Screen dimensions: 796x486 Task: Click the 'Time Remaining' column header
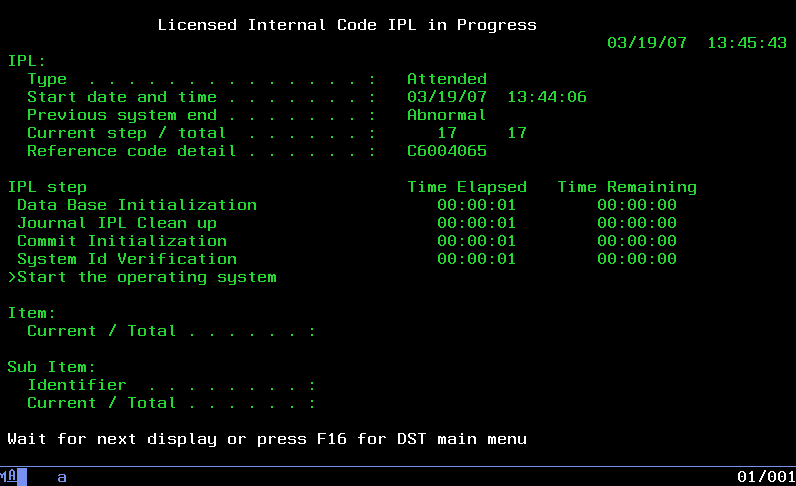(626, 187)
